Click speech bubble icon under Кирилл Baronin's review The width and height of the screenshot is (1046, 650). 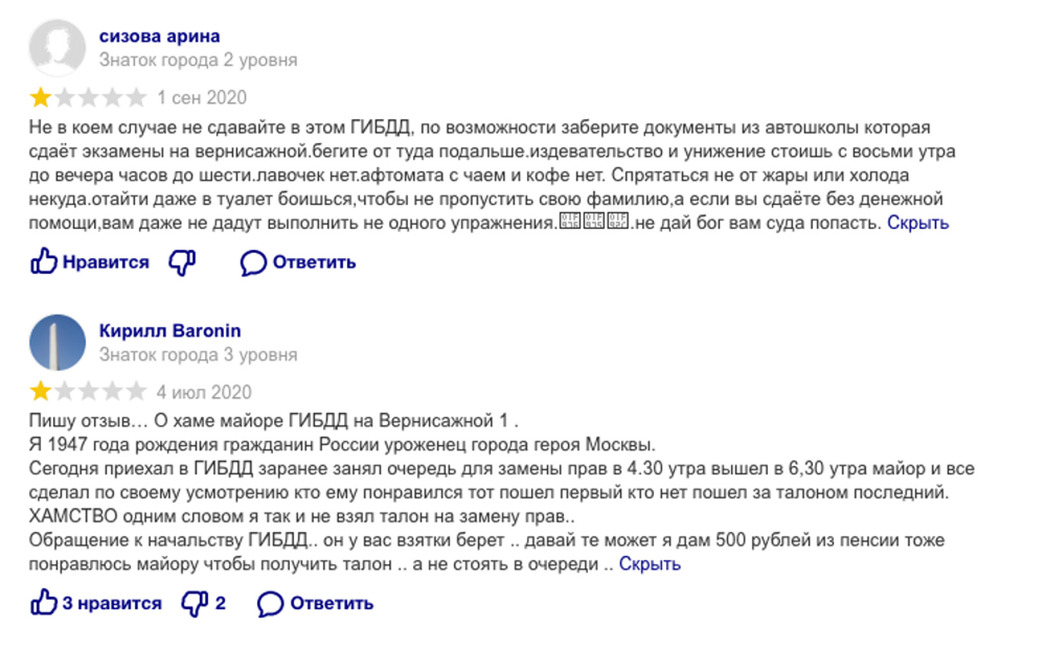click(x=270, y=604)
